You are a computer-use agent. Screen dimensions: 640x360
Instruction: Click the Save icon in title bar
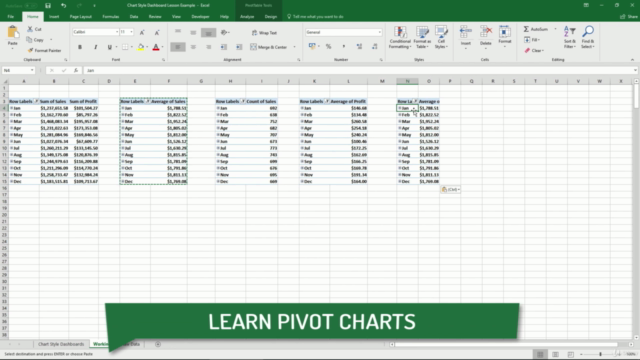(48, 5)
